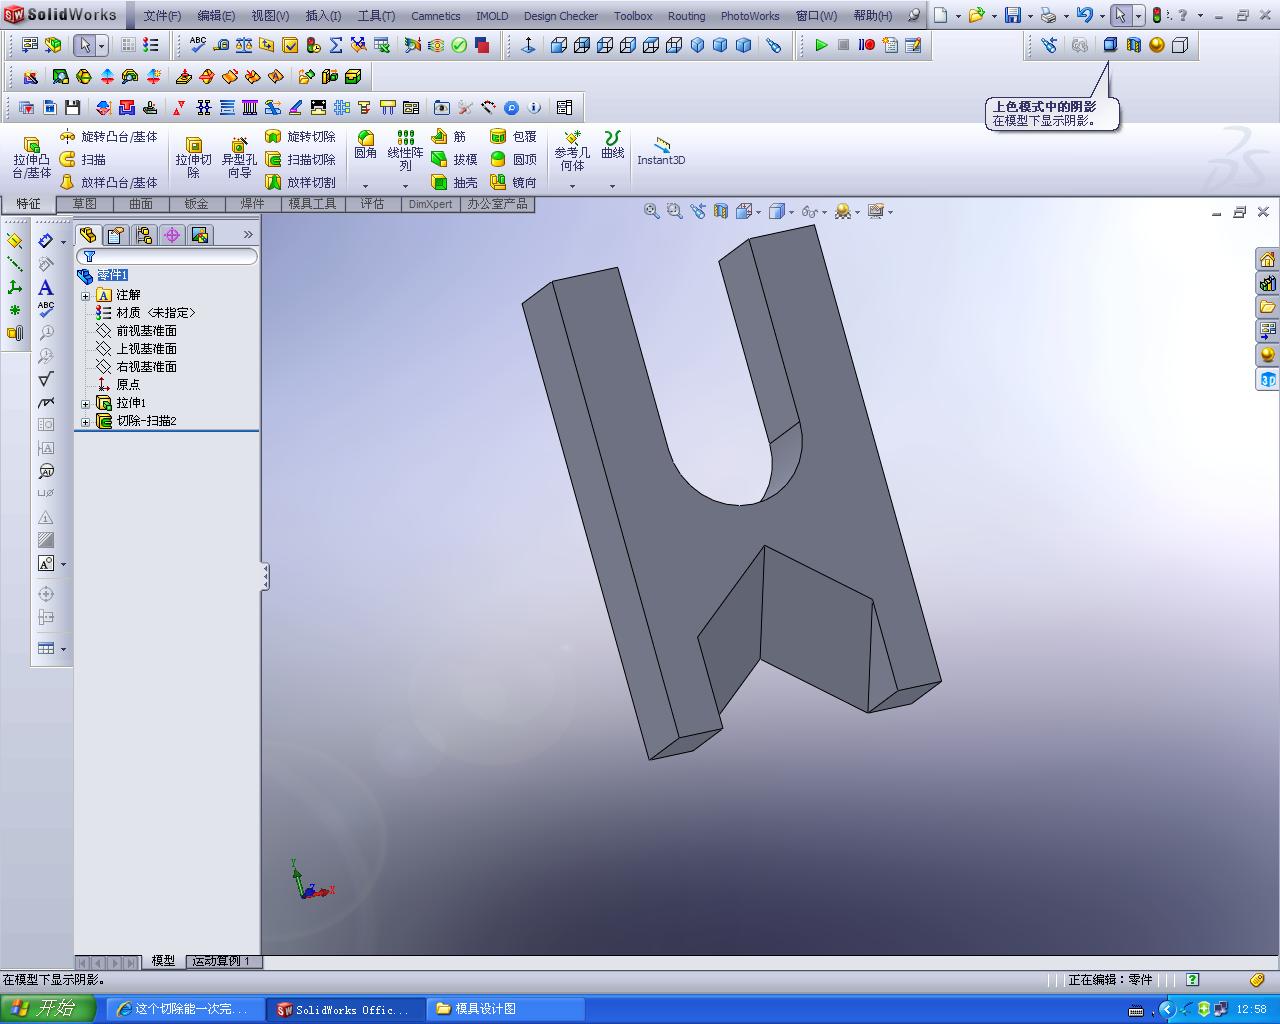The width and height of the screenshot is (1280, 1024).
Task: Click the Zoom to Fit magnifier icon
Action: [651, 211]
